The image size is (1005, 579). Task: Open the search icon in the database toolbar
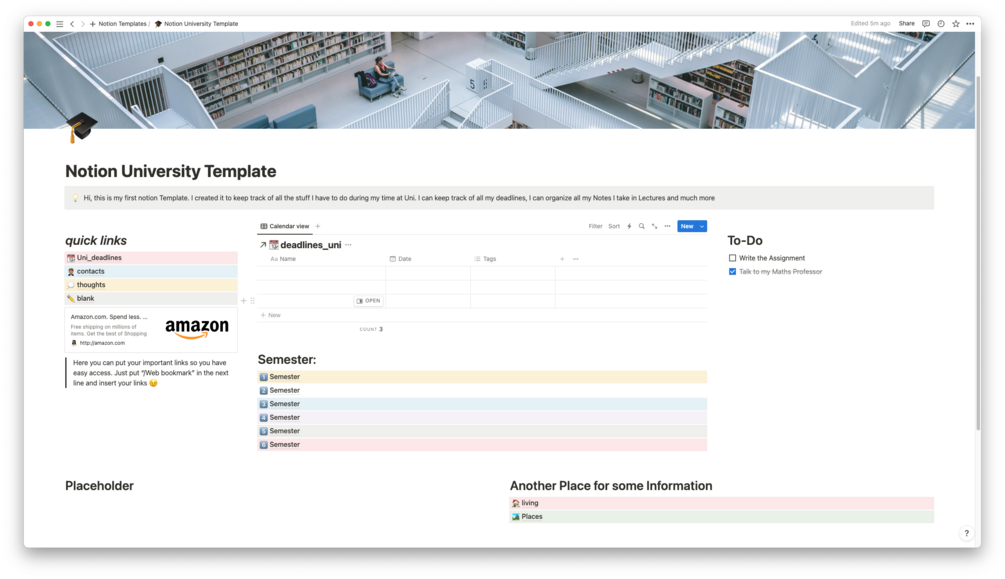tap(641, 226)
